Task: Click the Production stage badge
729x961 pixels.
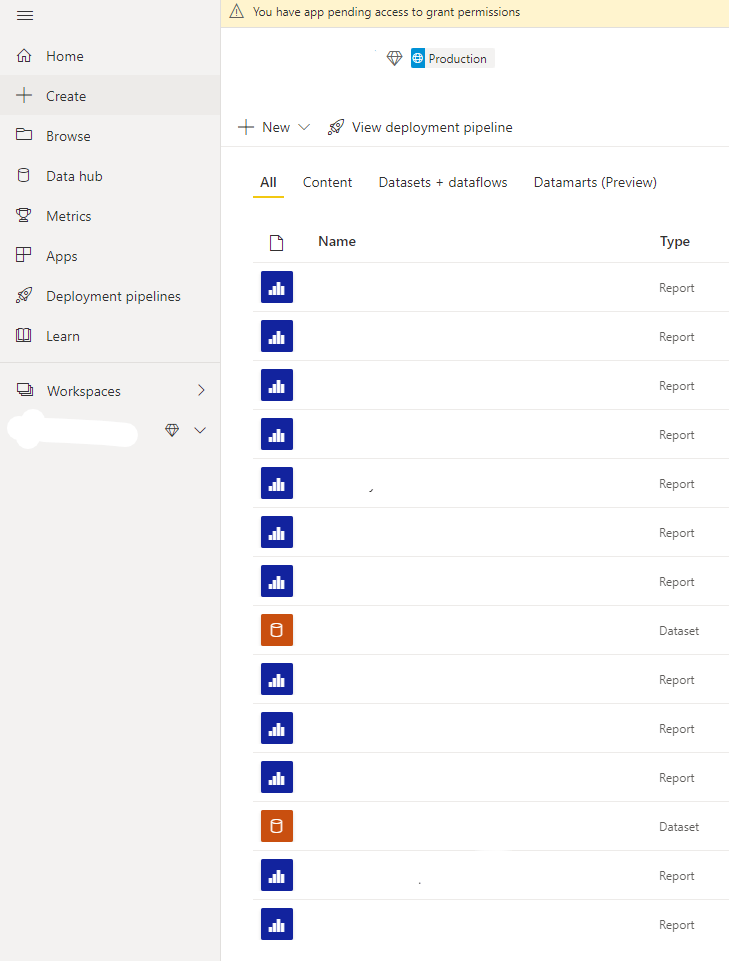Action: [x=451, y=58]
